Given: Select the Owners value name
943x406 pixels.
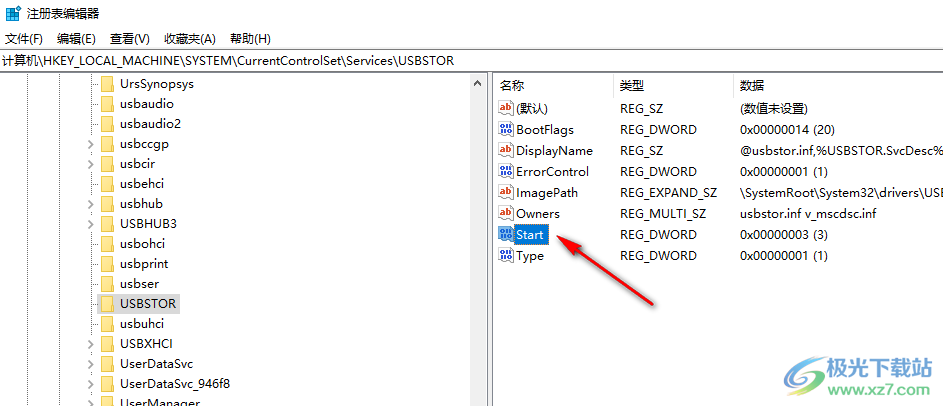Looking at the screenshot, I should [x=538, y=214].
